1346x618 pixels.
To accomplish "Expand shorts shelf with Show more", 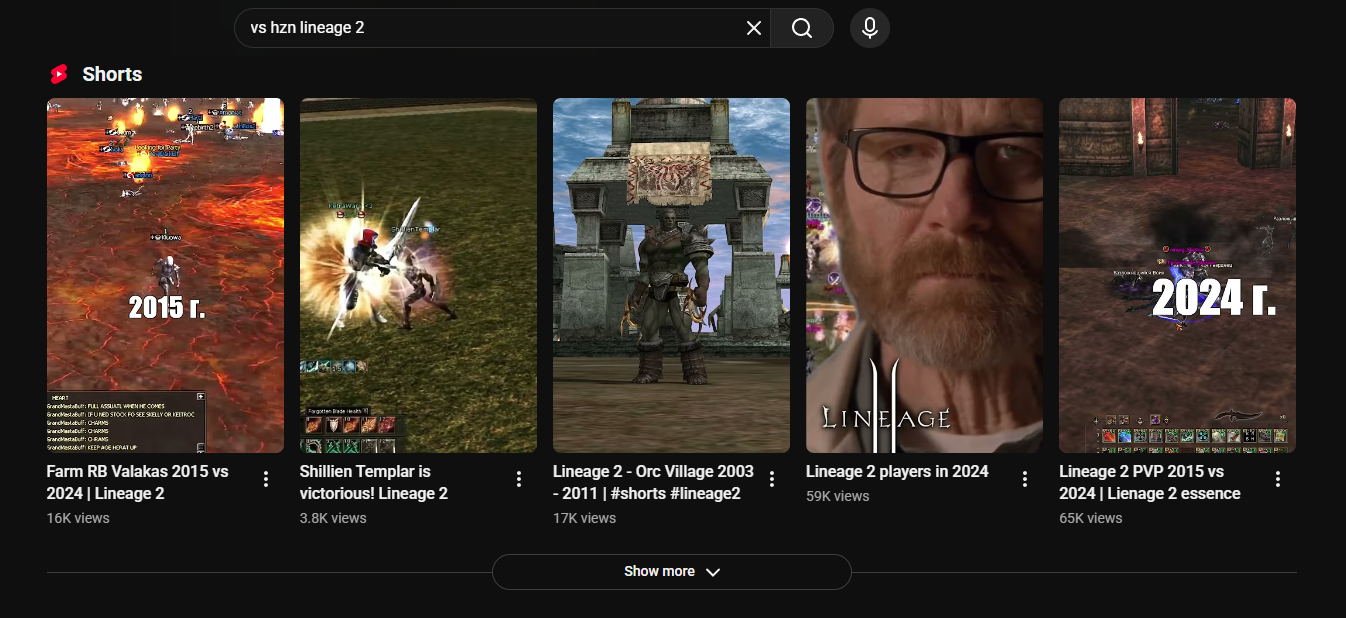I will click(671, 572).
